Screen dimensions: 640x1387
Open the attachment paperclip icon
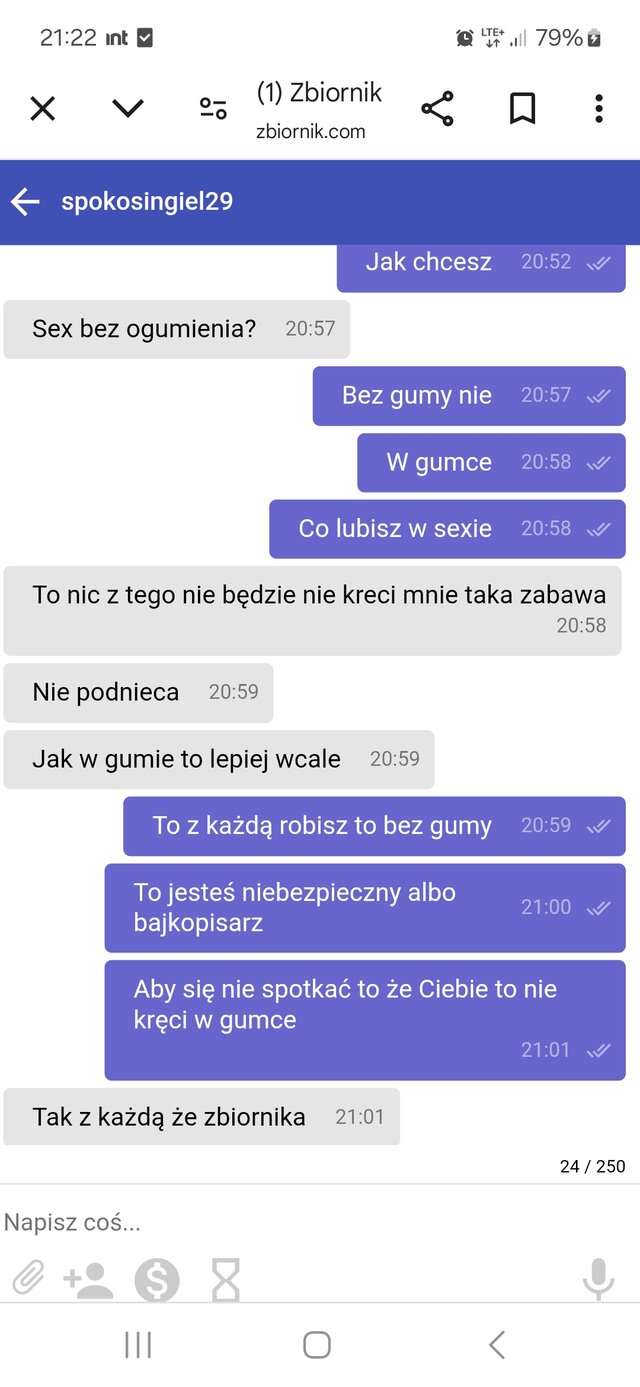(28, 1279)
